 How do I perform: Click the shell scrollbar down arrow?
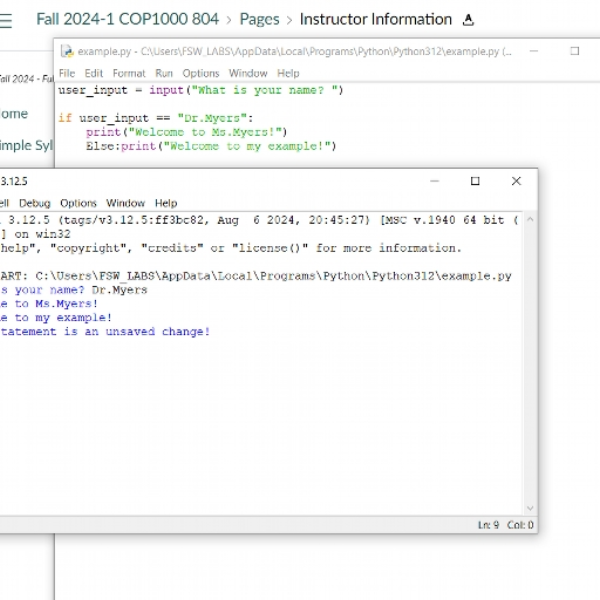point(530,508)
